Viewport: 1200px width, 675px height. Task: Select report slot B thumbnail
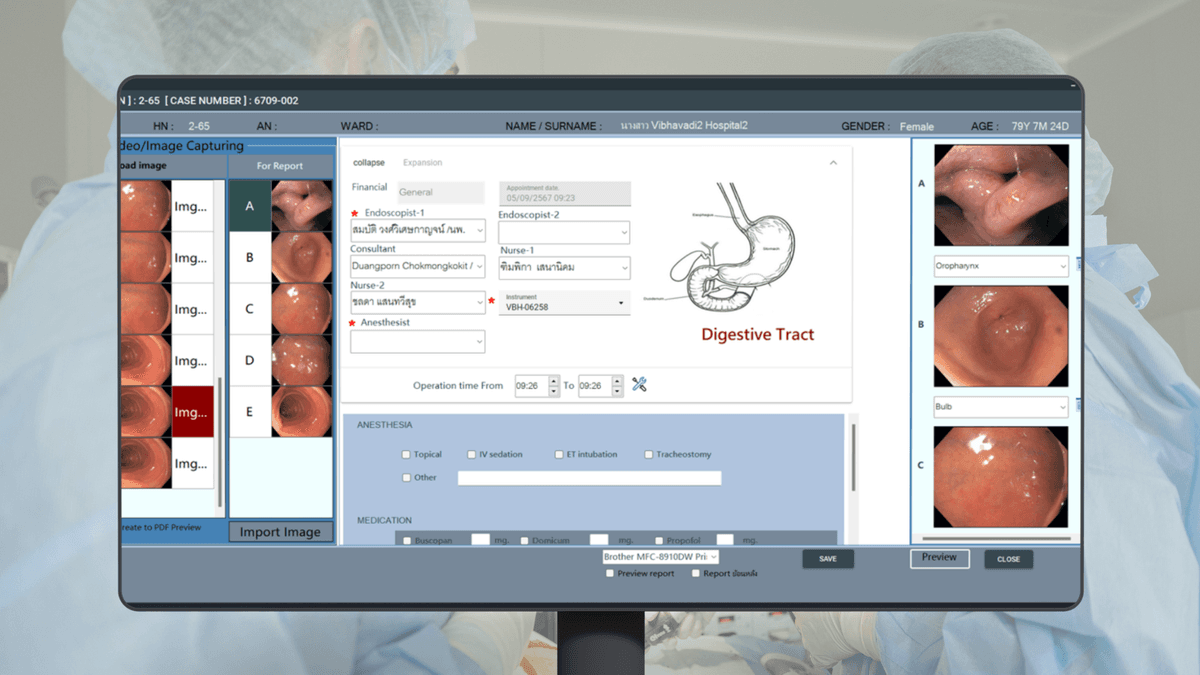pos(301,257)
